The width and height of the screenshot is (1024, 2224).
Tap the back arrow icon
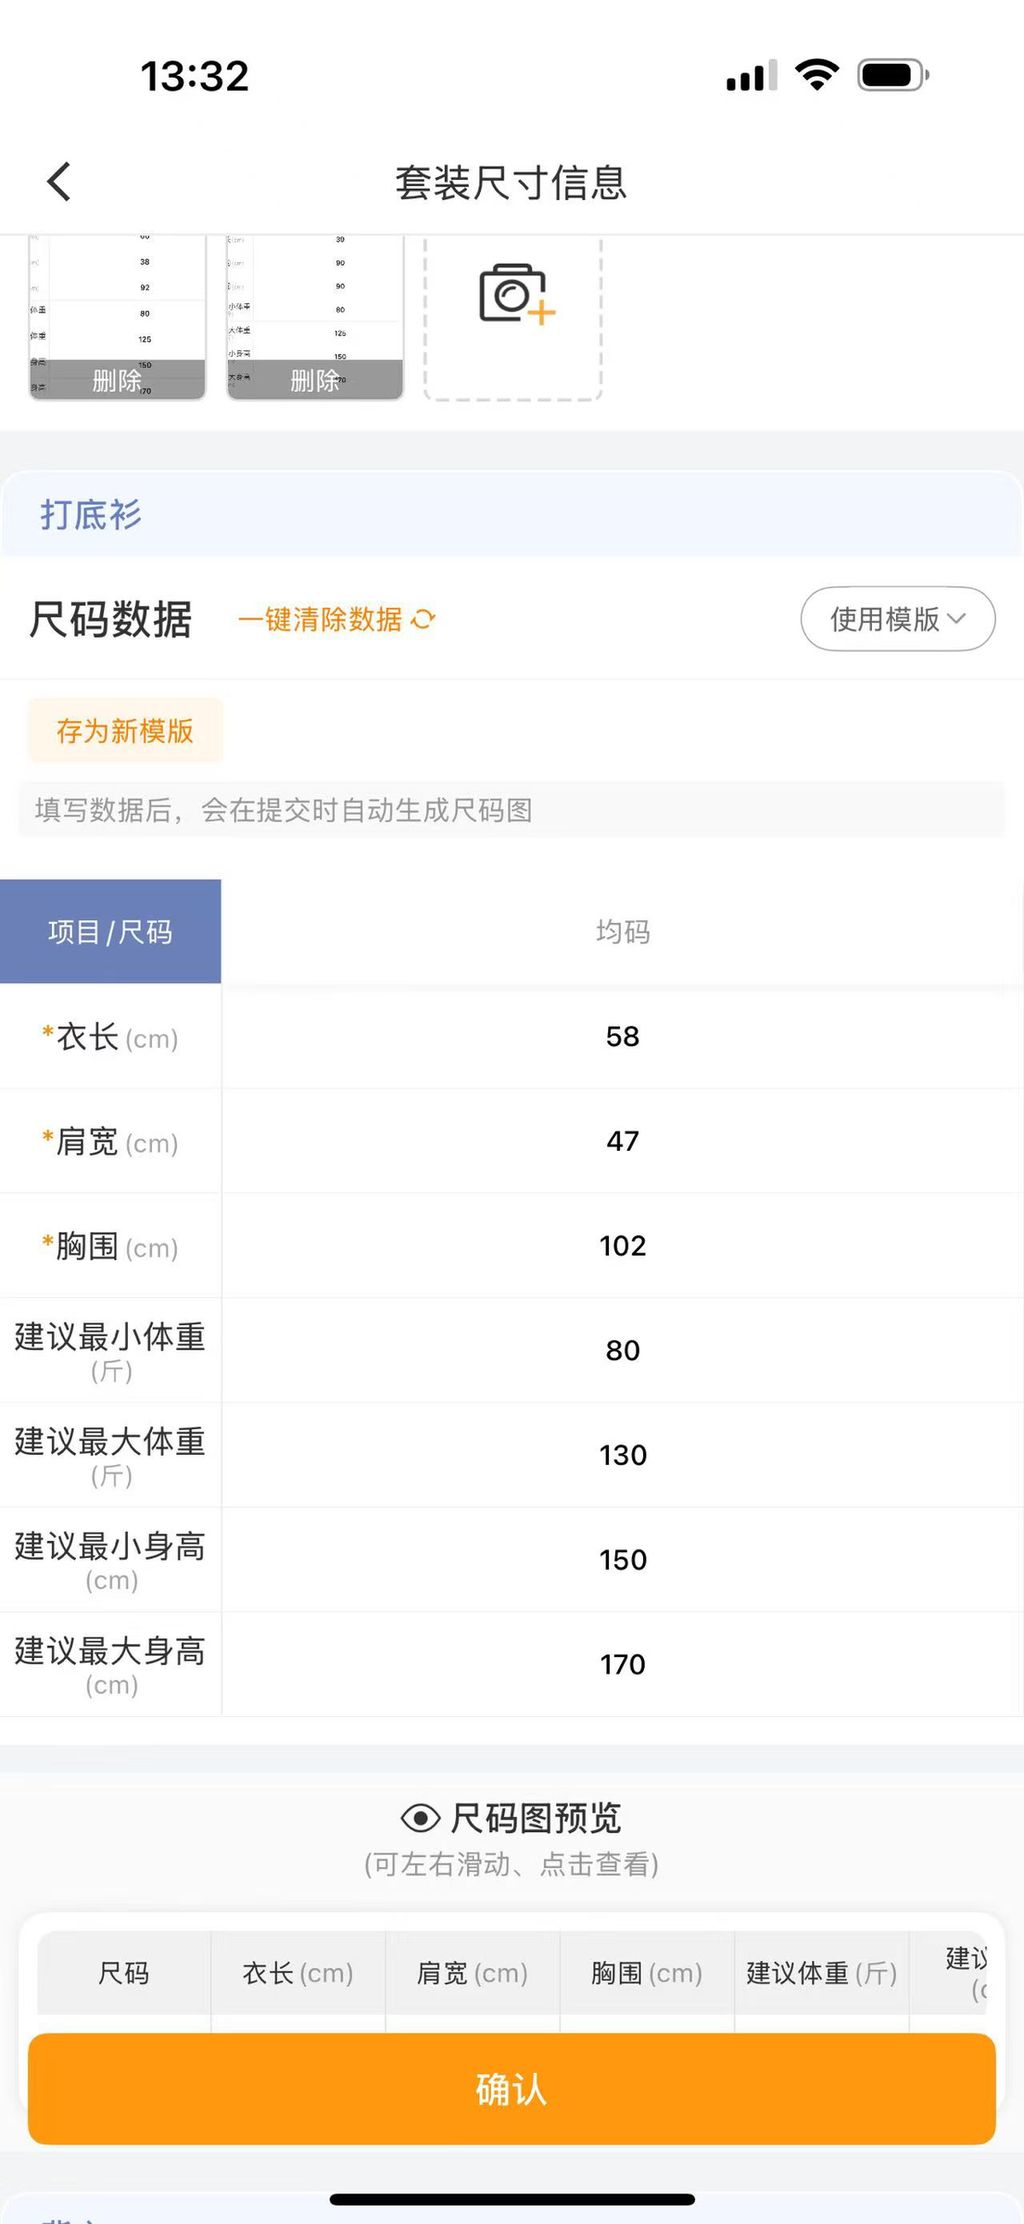pos(59,182)
